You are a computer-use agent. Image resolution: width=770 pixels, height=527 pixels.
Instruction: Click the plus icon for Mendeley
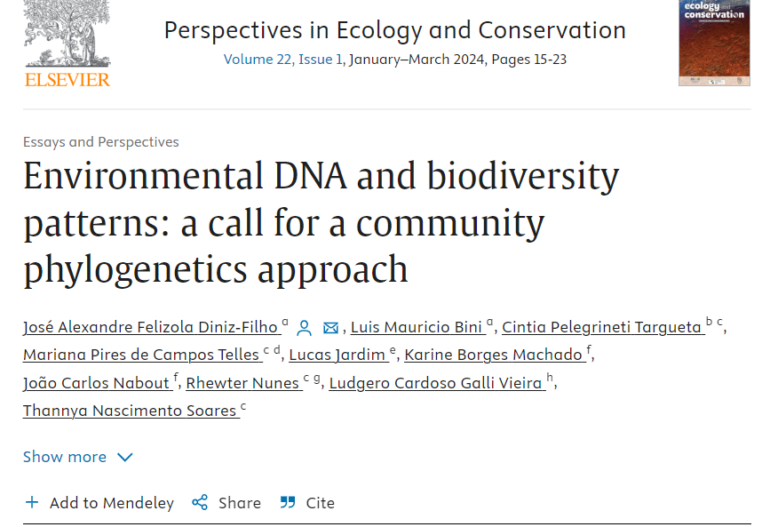32,503
